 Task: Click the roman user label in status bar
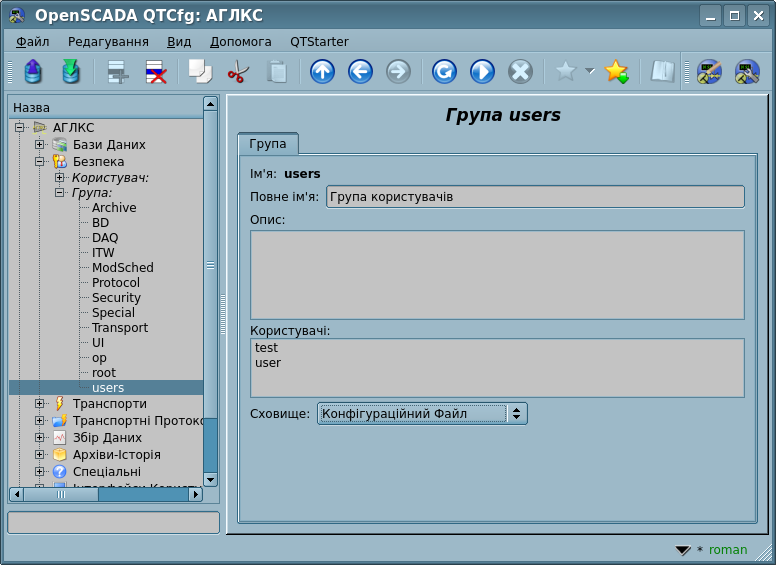(728, 550)
